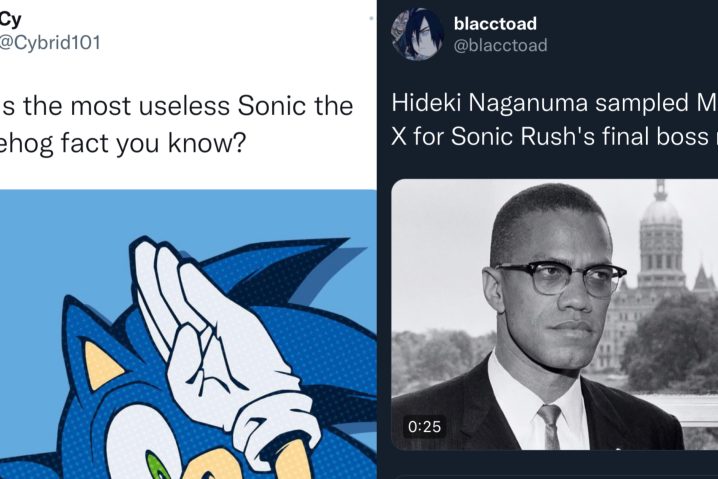Click the domed building in the video
Image resolution: width=718 pixels, height=479 pixels.
click(x=661, y=238)
